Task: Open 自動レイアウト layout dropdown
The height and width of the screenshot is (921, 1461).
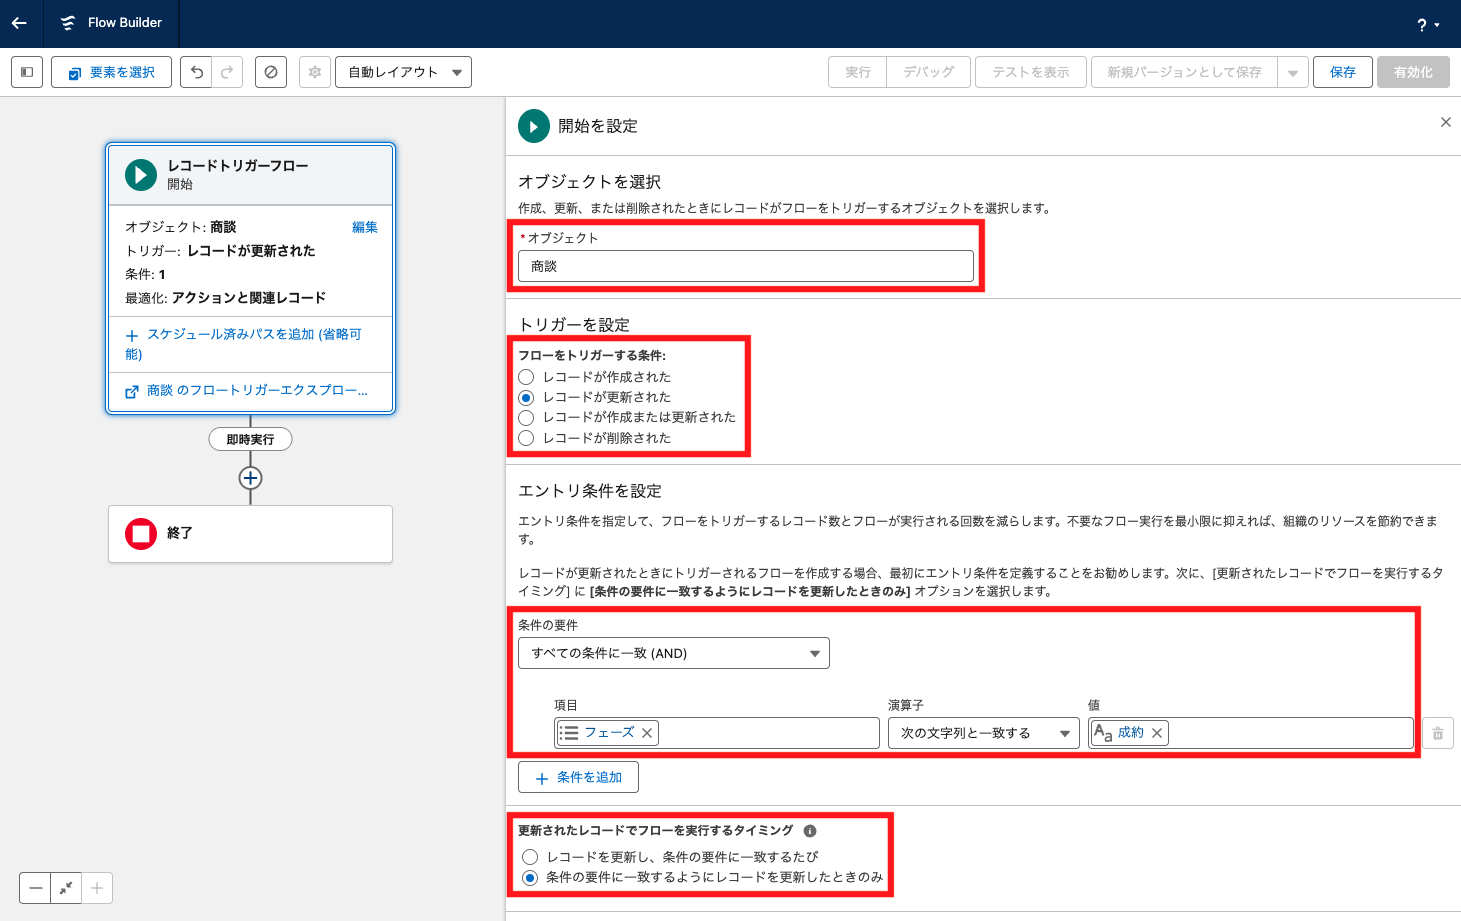Action: (x=403, y=72)
